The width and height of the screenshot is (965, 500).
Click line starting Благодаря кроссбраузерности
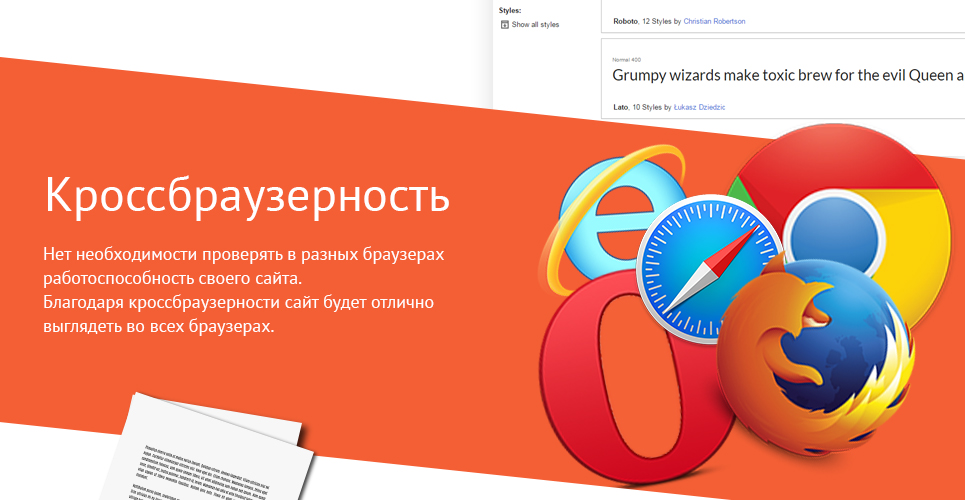(239, 302)
